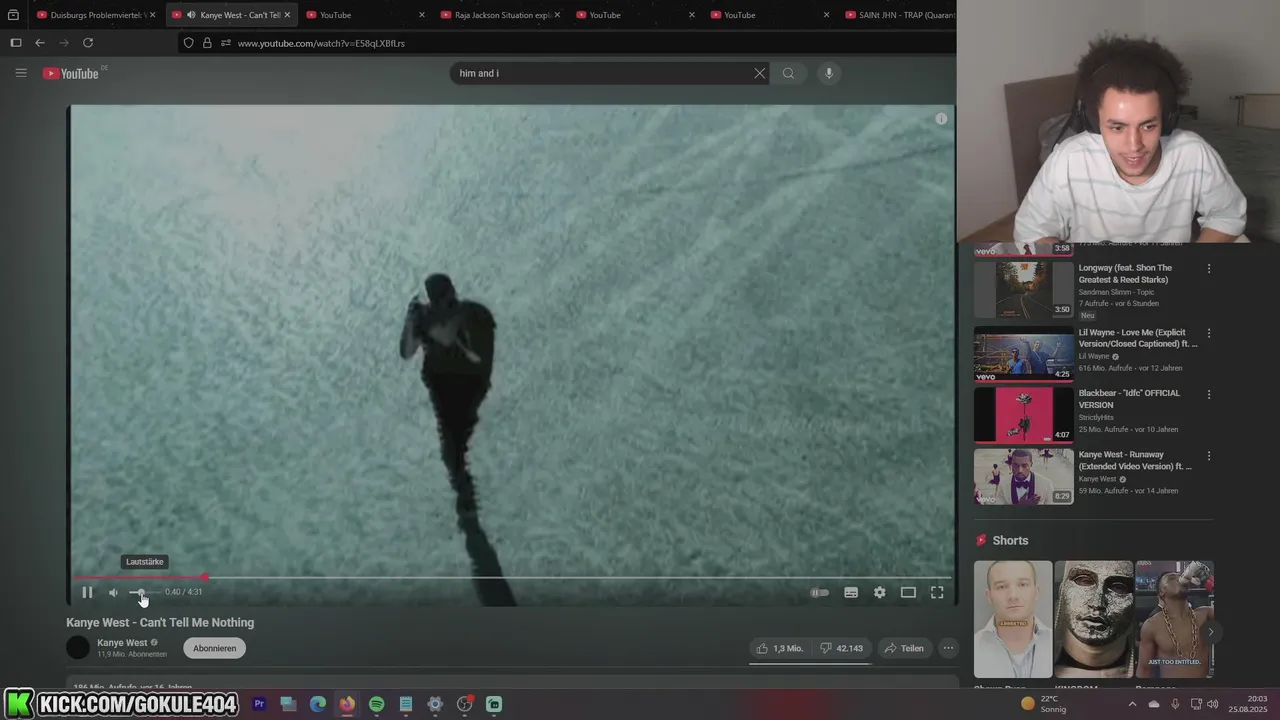Adjust the Lautstärke volume slider

click(x=143, y=592)
